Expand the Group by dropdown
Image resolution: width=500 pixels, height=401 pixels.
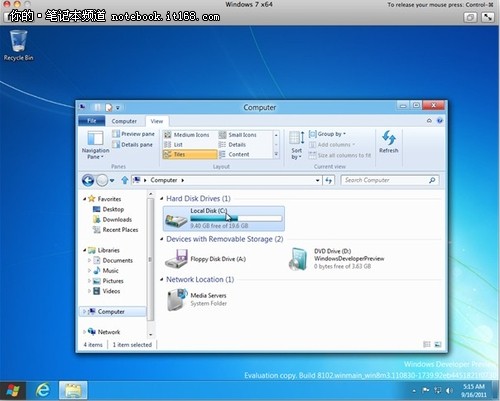[x=327, y=134]
